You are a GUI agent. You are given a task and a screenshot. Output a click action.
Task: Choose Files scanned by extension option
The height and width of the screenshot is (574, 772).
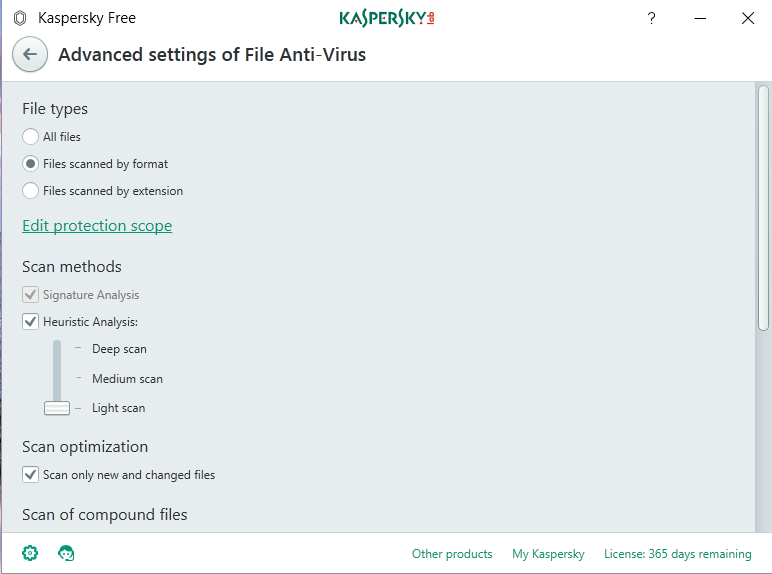pos(31,191)
